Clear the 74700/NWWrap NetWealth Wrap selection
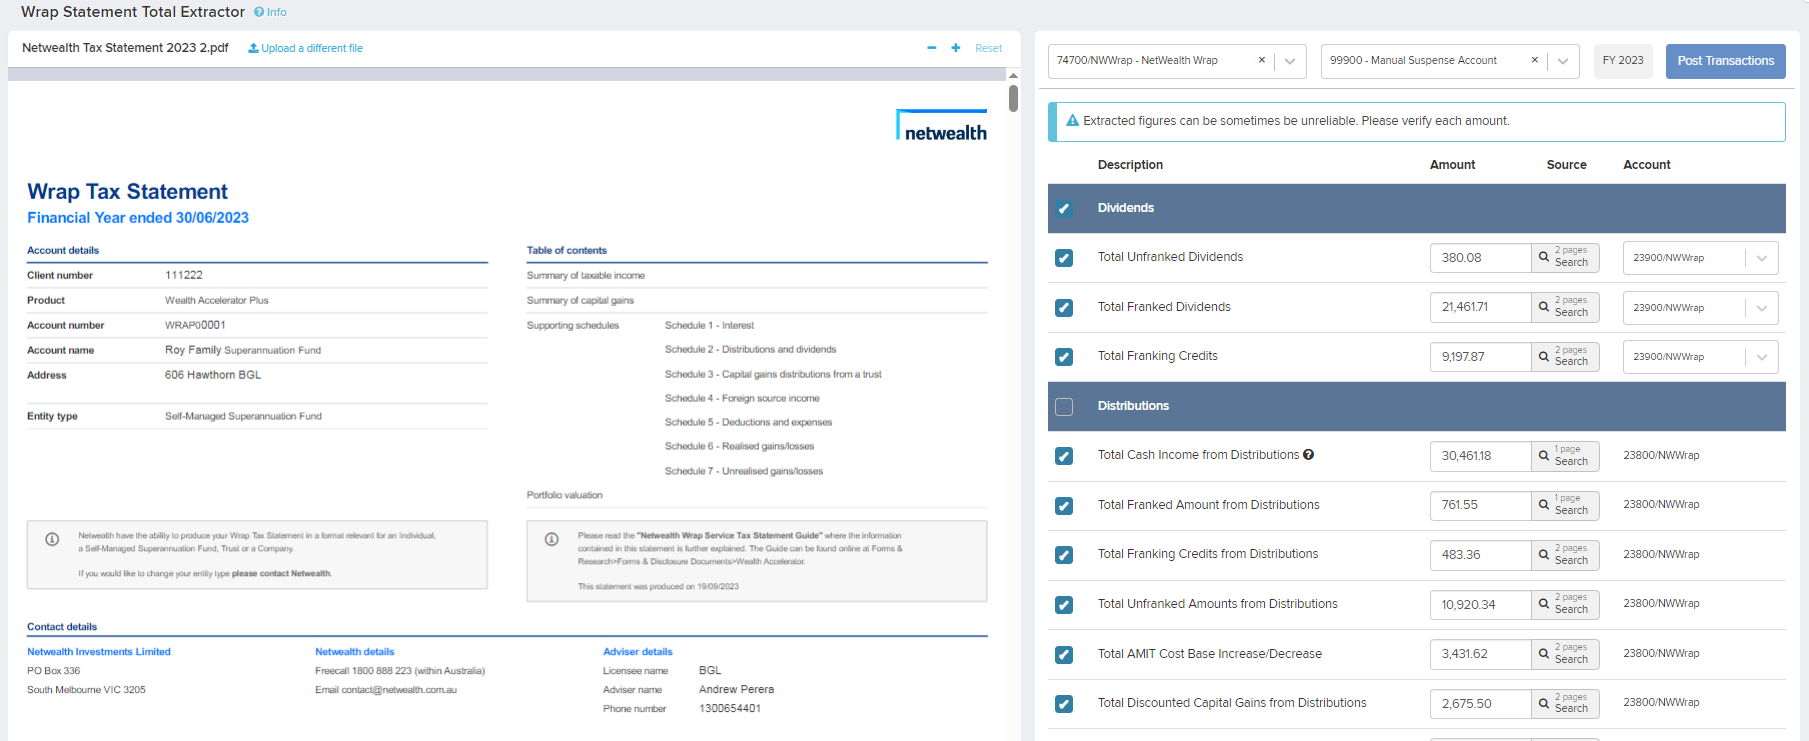 (1261, 60)
